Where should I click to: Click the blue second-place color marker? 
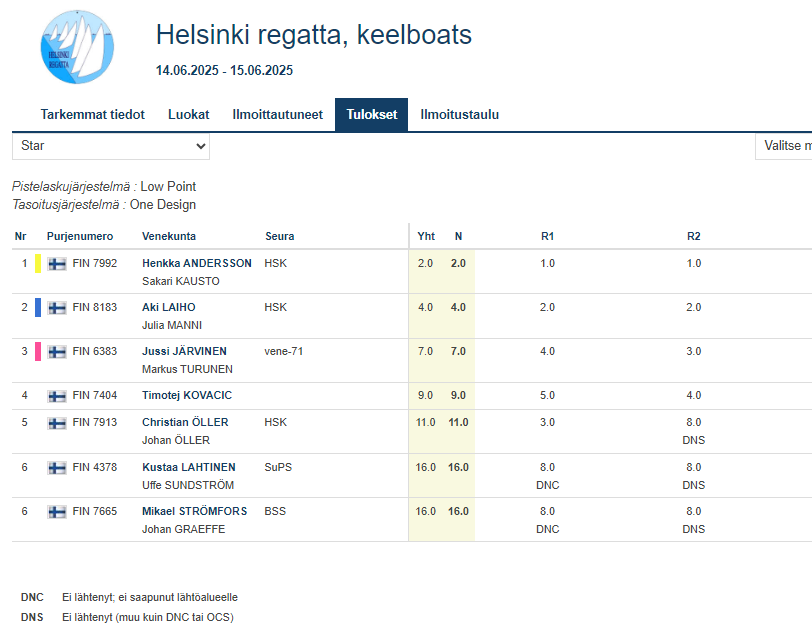[38, 308]
